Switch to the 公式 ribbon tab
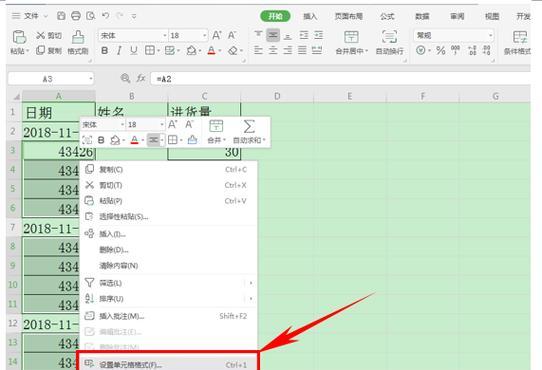 [387, 16]
